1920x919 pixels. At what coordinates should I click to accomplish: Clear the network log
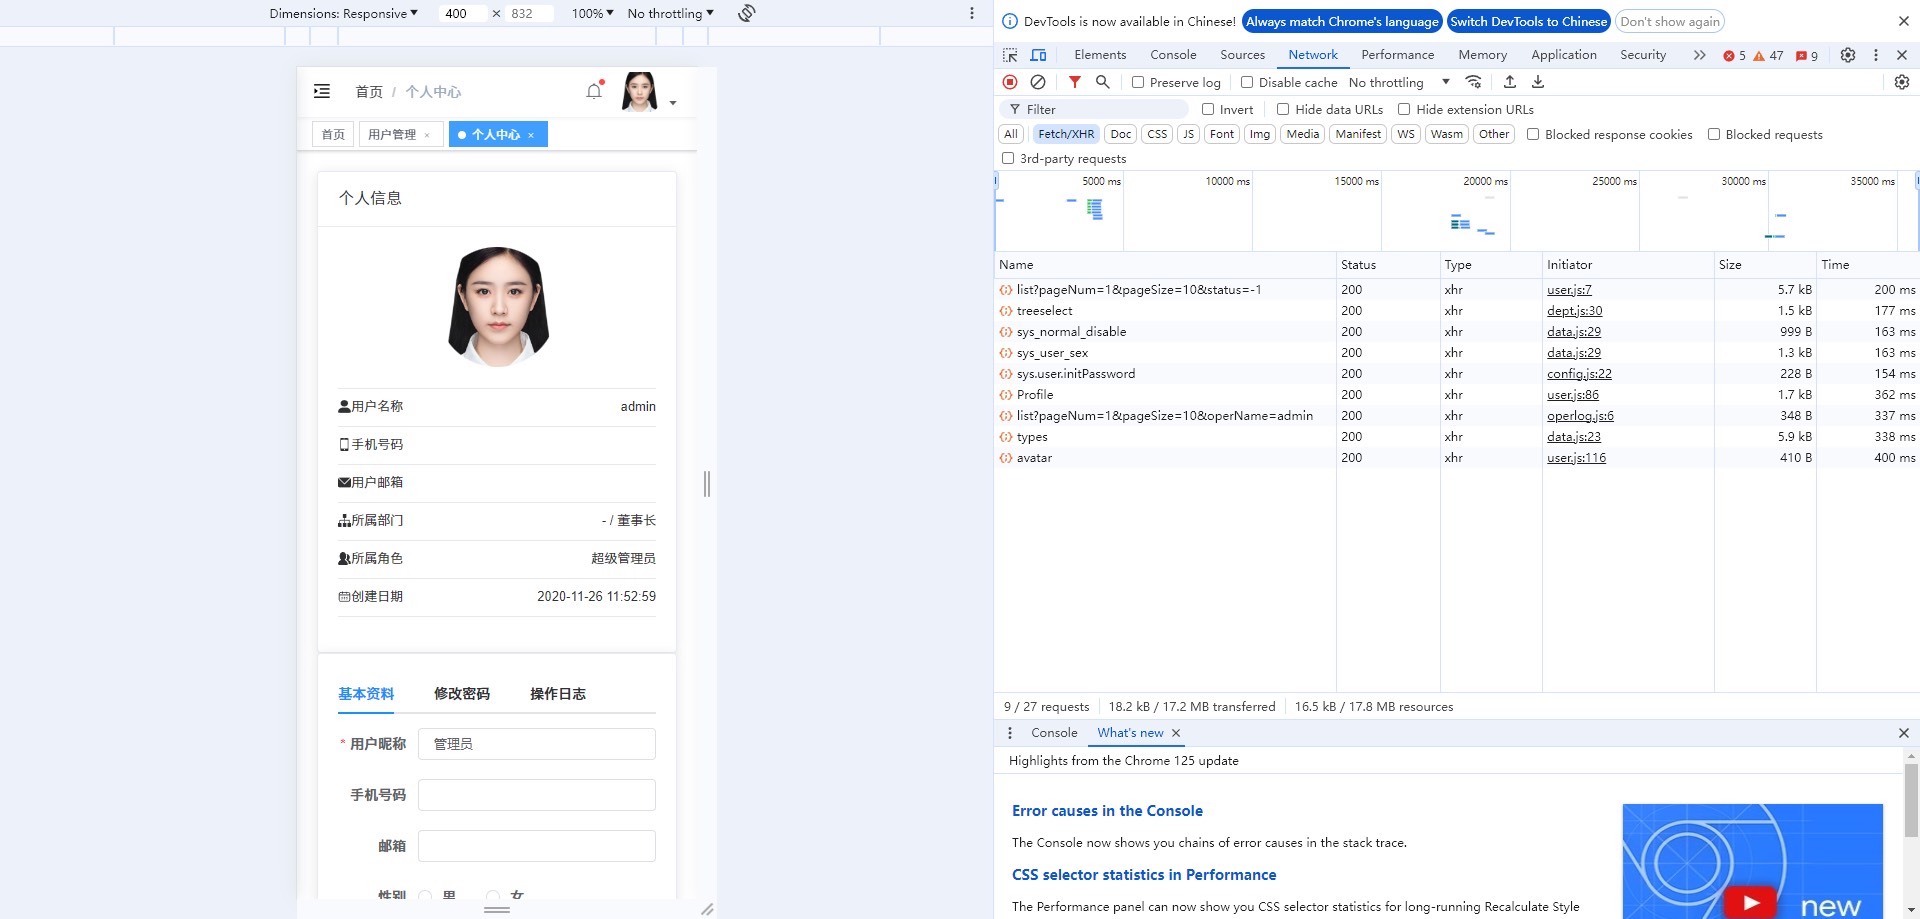(1038, 82)
